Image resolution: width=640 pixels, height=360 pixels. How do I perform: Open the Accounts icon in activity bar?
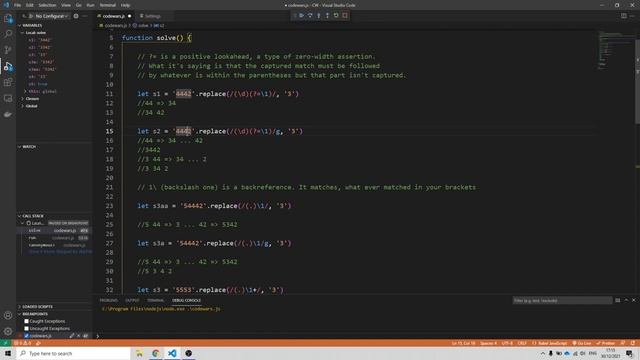8,315
